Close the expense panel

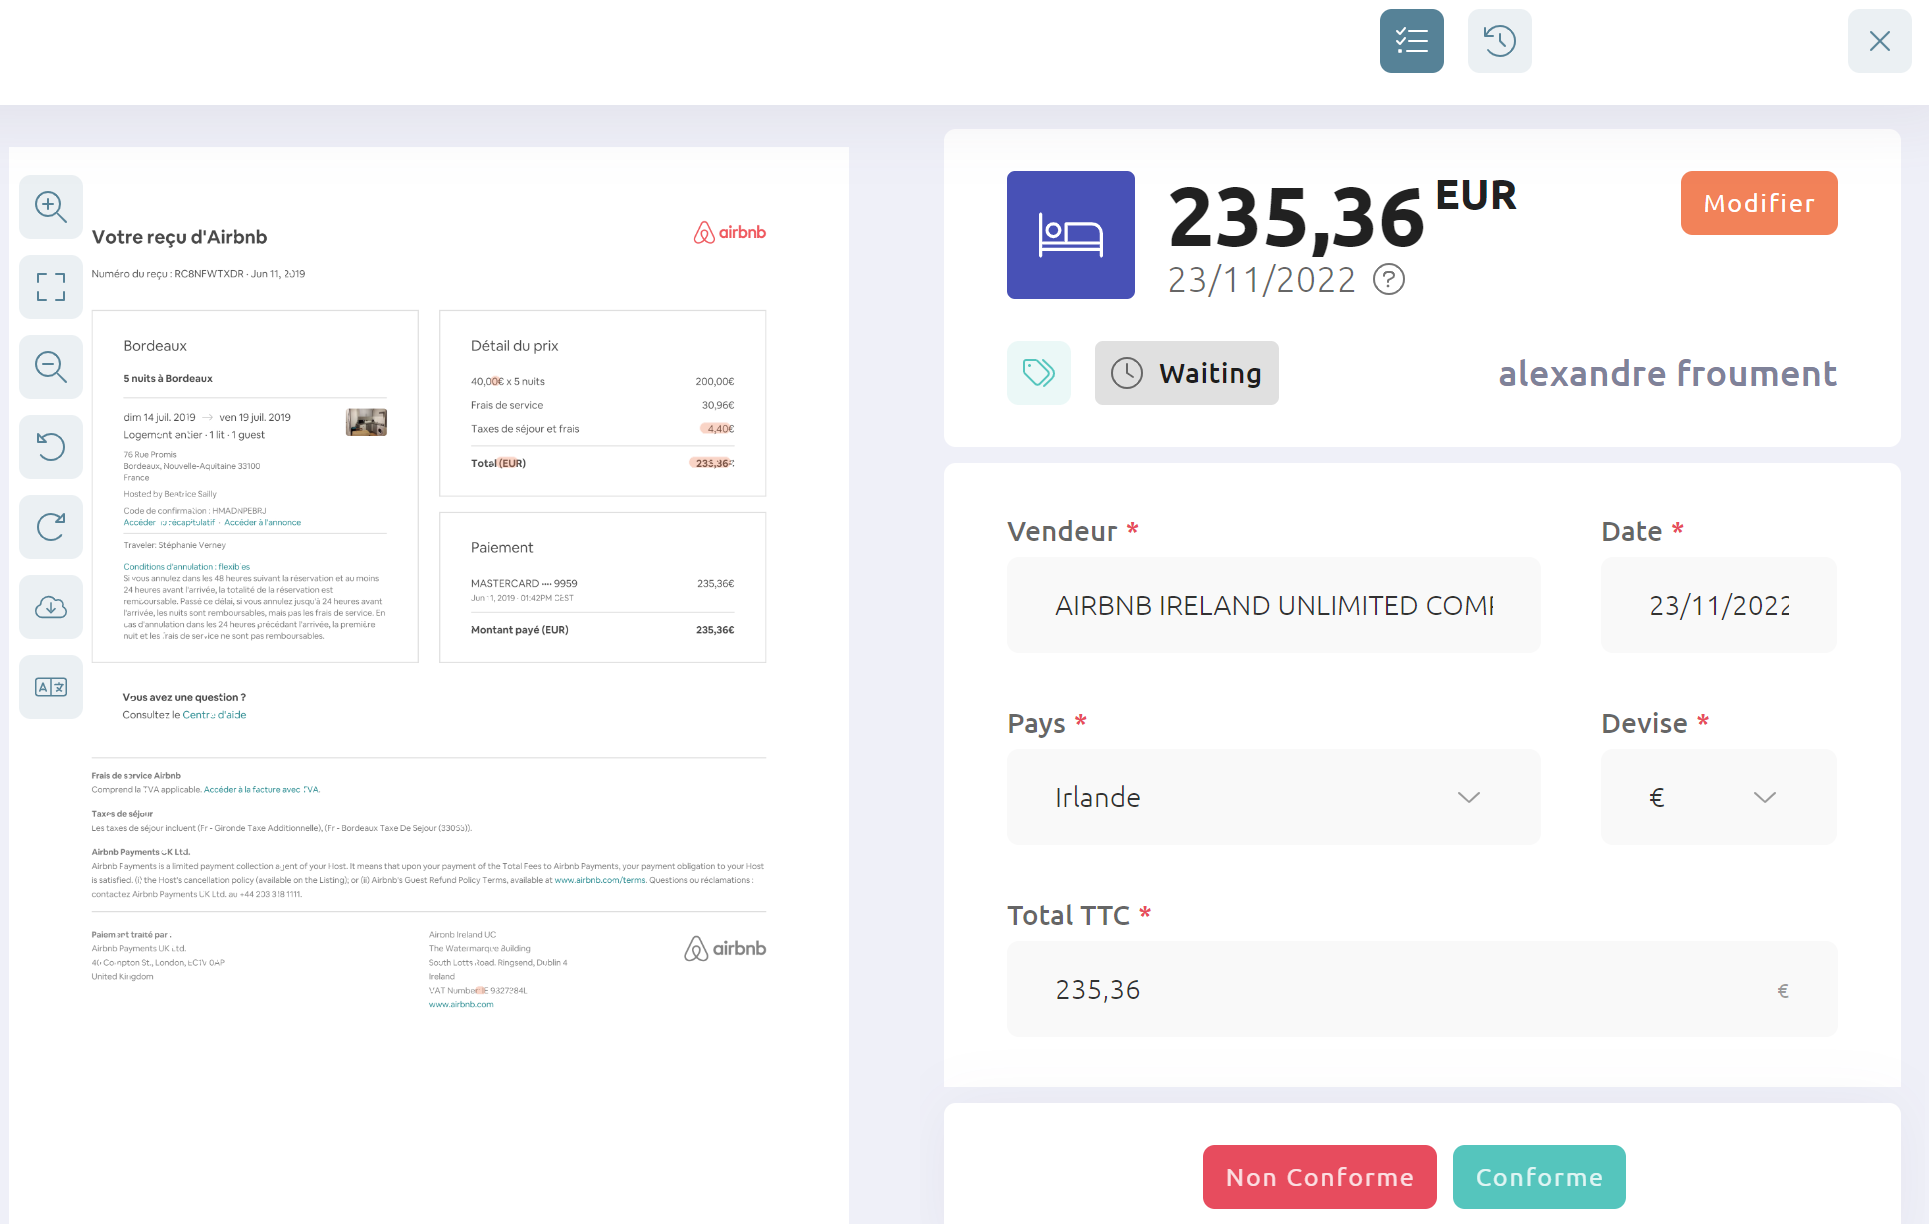[x=1880, y=41]
